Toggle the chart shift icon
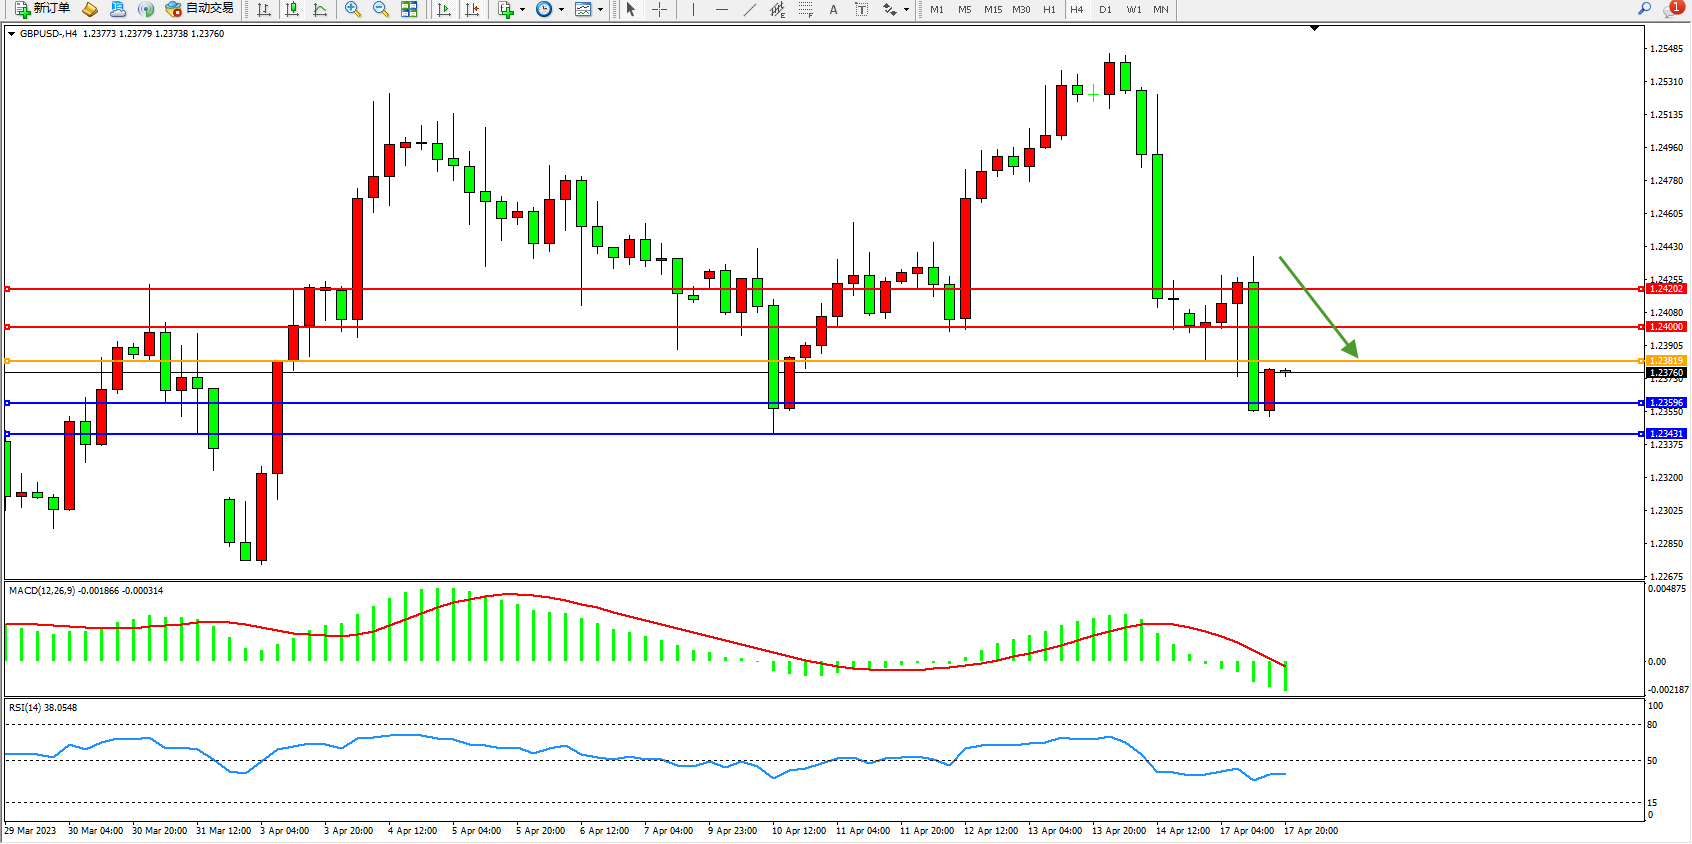Image resolution: width=1692 pixels, height=844 pixels. pos(472,9)
